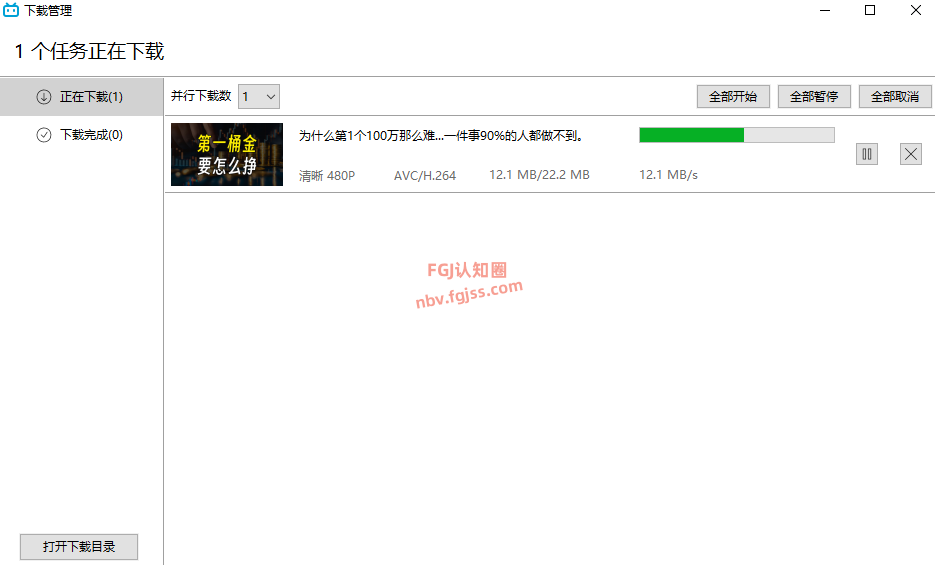Click the 并行下载数 label
The height and width of the screenshot is (565, 935).
201,96
